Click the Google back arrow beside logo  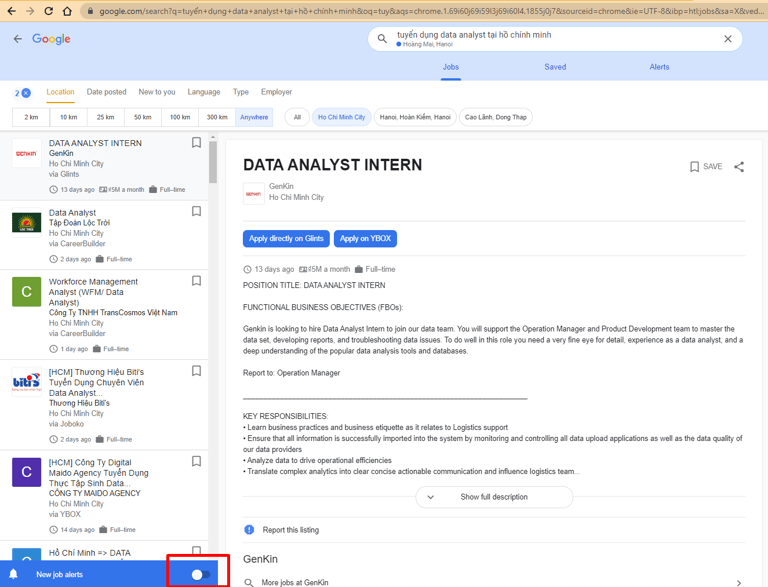pyautogui.click(x=18, y=39)
